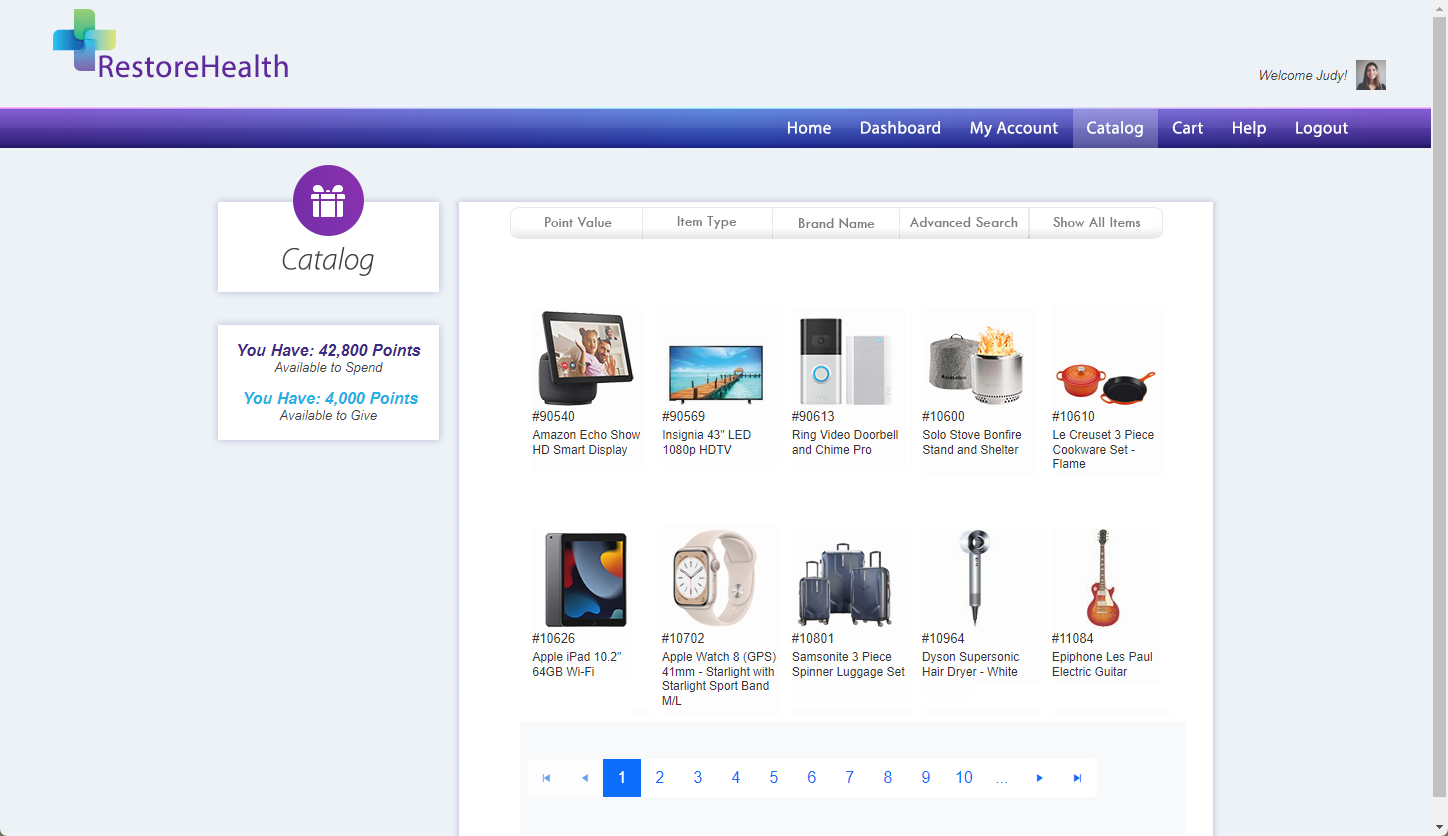The height and width of the screenshot is (836, 1448).
Task: Go to next page of results
Action: point(1040,778)
